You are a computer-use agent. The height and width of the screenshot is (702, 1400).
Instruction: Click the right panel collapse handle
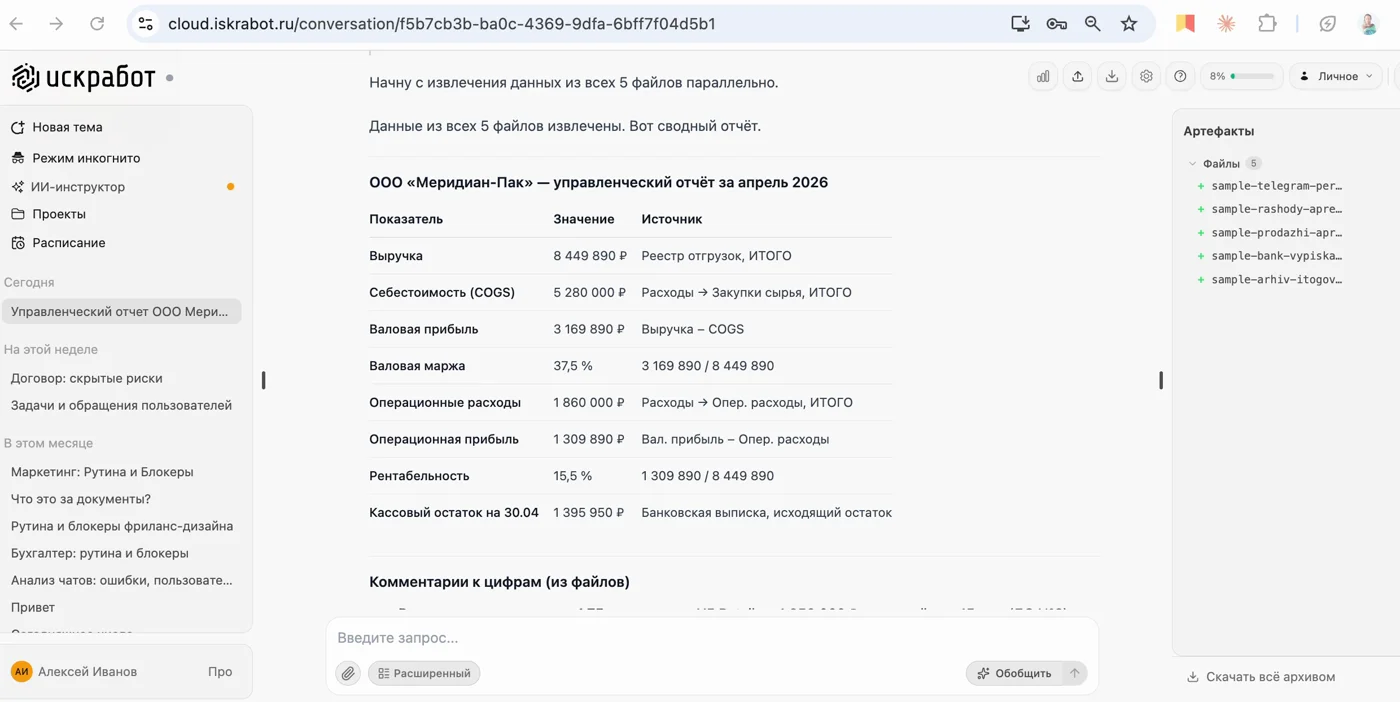[x=1161, y=380]
